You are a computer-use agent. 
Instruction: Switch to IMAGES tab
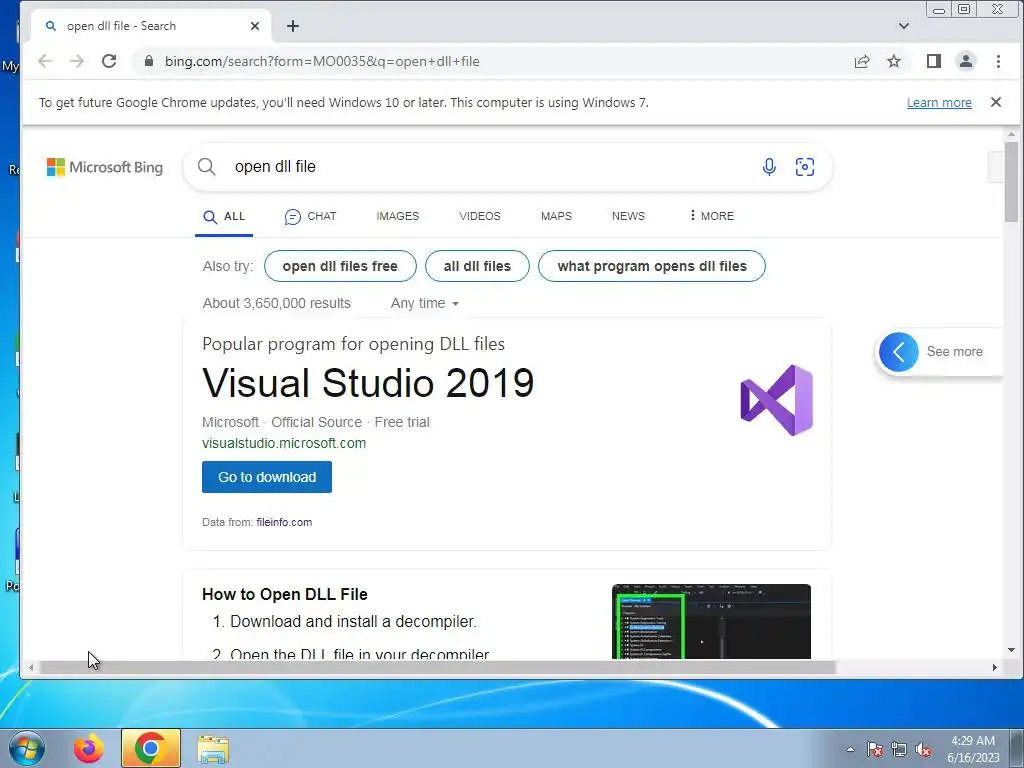coord(398,216)
